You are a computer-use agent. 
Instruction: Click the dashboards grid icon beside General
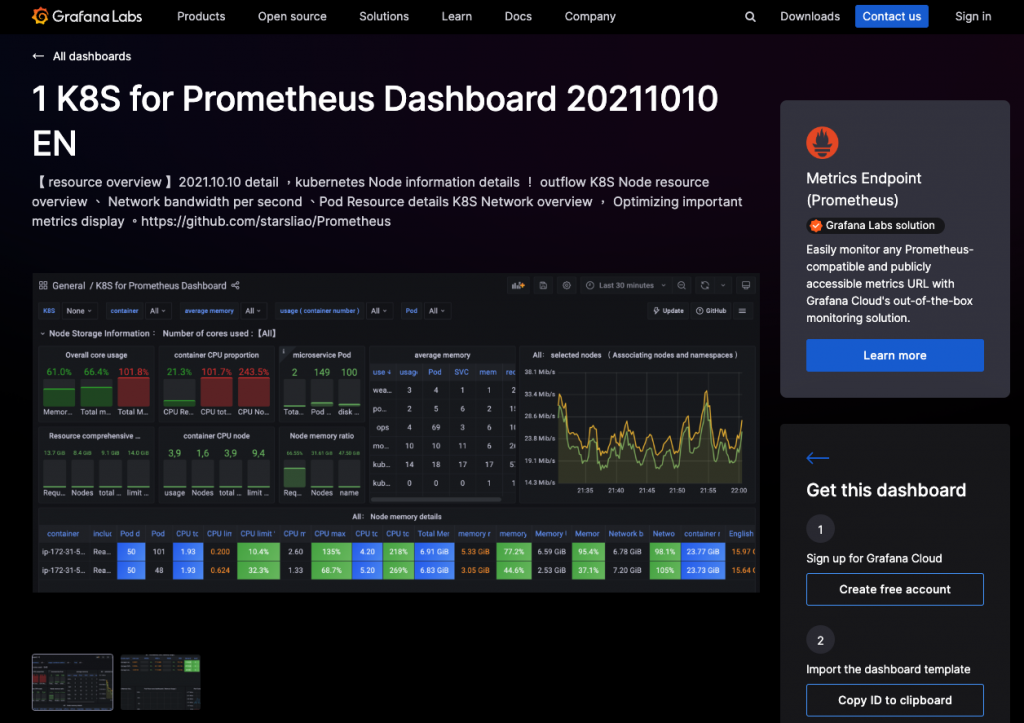(x=43, y=285)
